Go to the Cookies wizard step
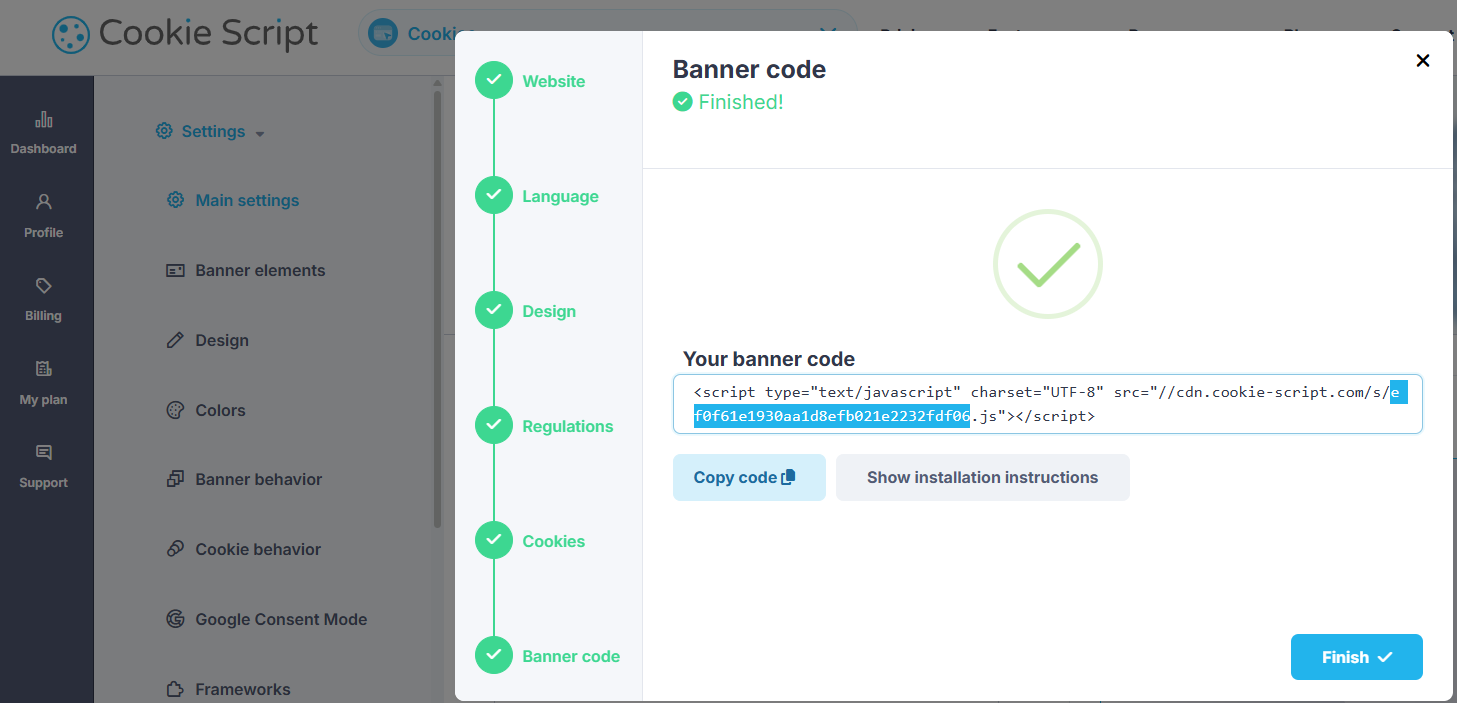The width and height of the screenshot is (1457, 703). [x=553, y=541]
